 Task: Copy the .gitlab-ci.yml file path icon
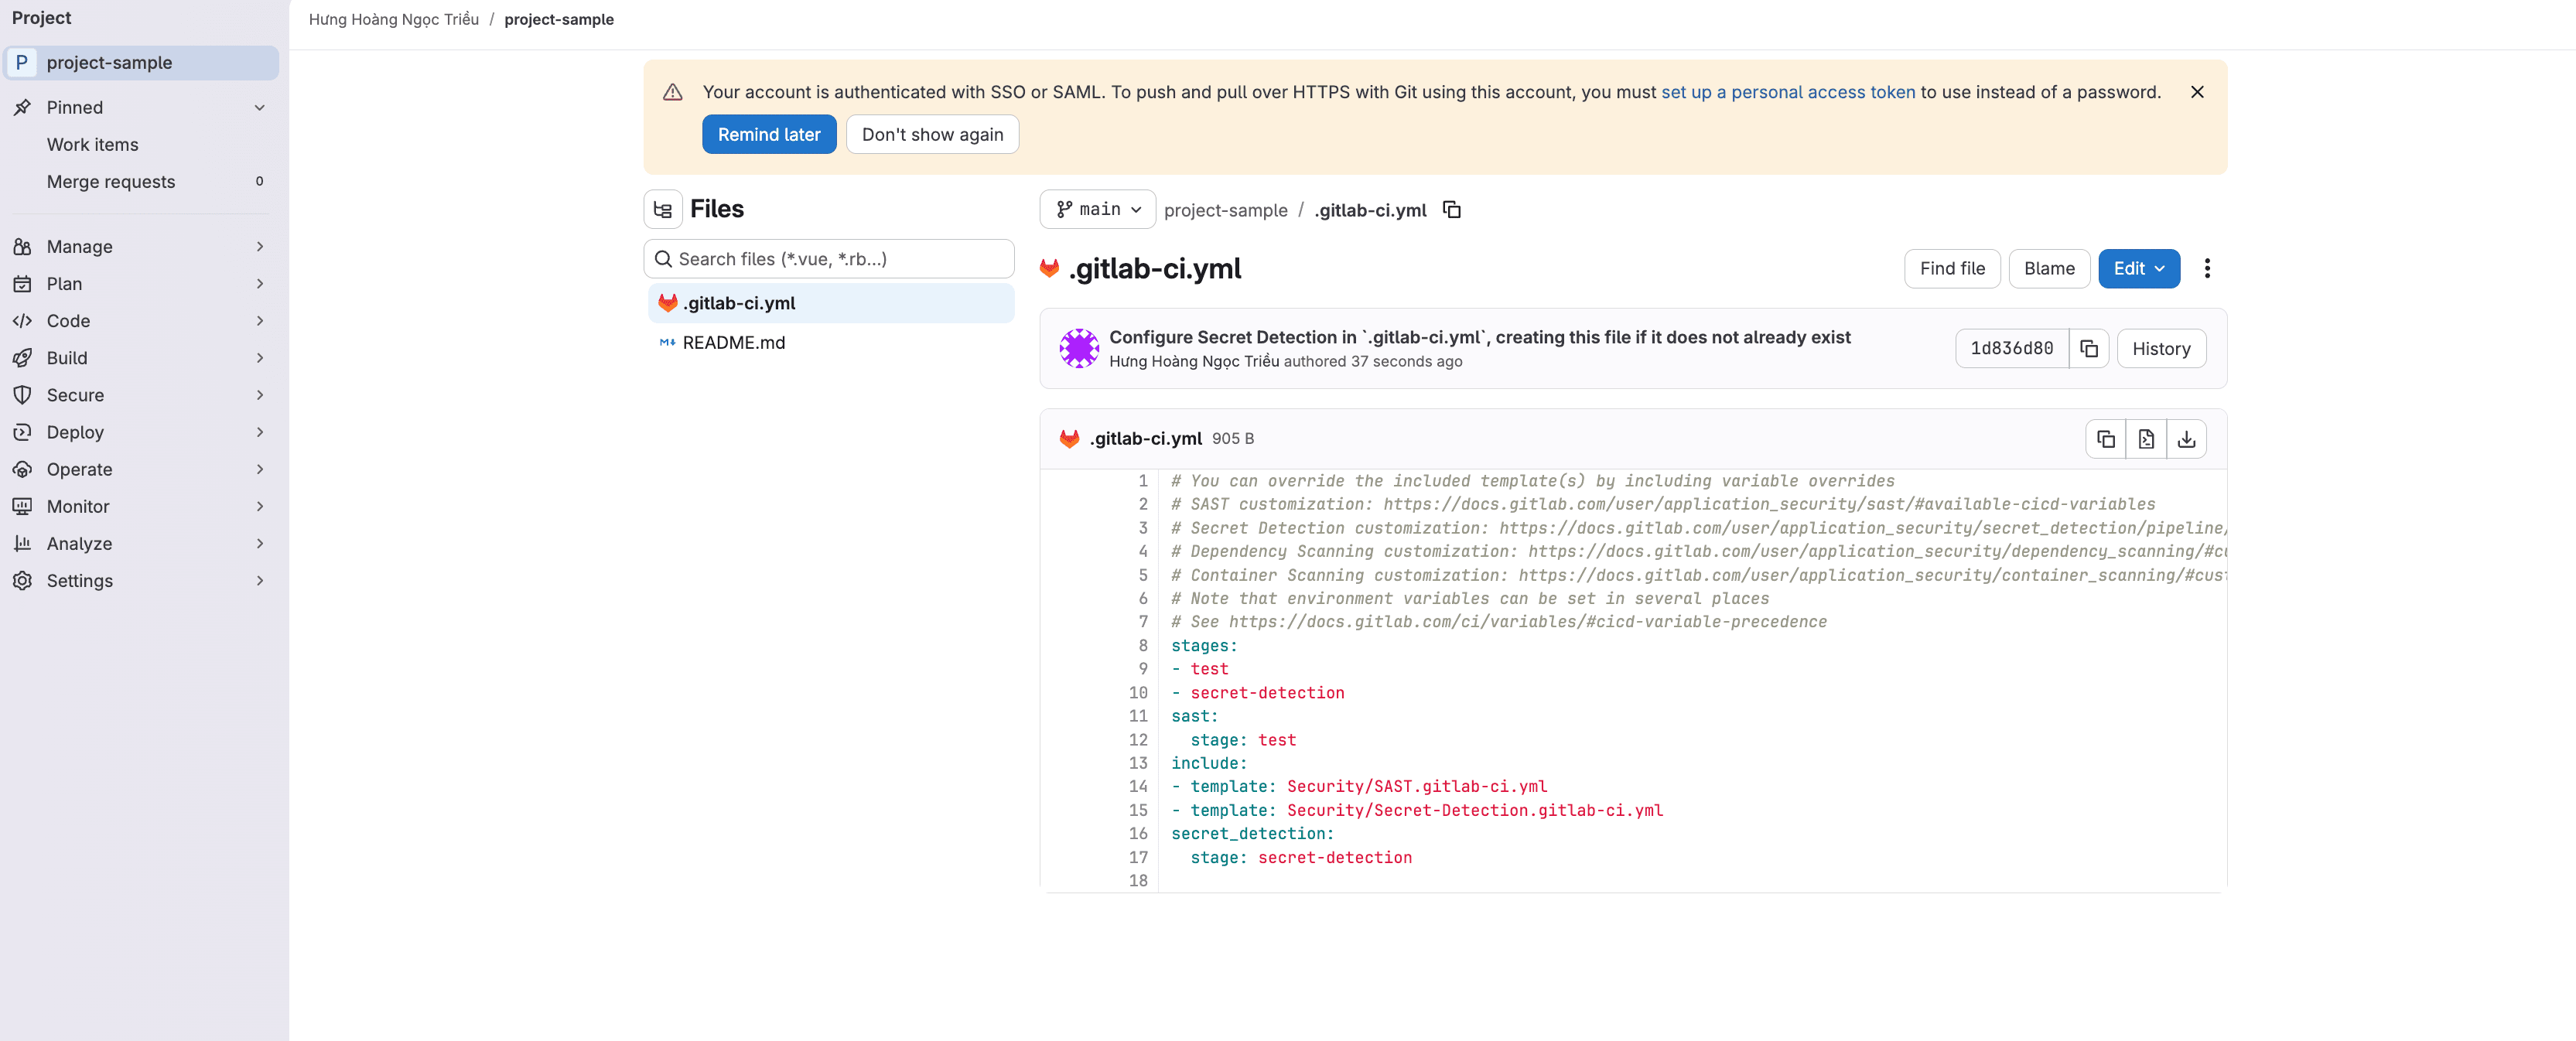point(1451,210)
